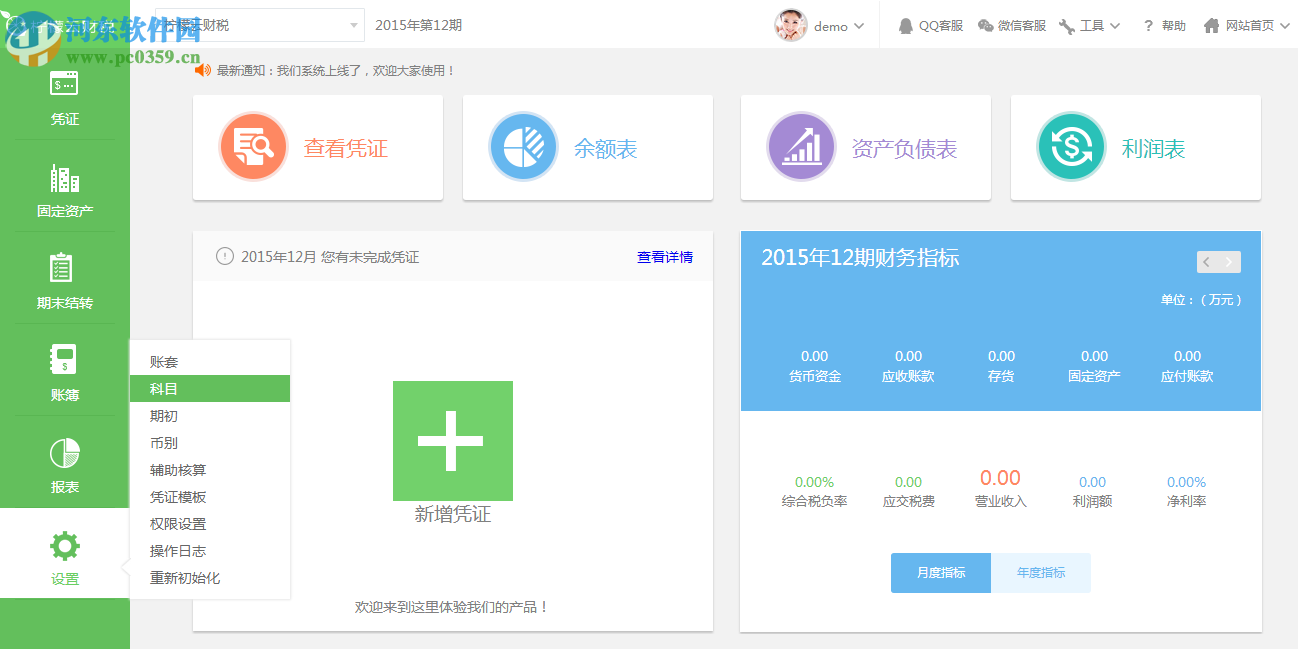Click the 查看详情 details link

point(663,257)
